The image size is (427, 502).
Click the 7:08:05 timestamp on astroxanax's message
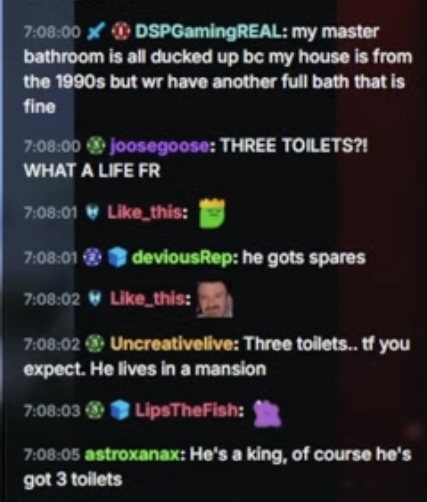click(x=52, y=454)
